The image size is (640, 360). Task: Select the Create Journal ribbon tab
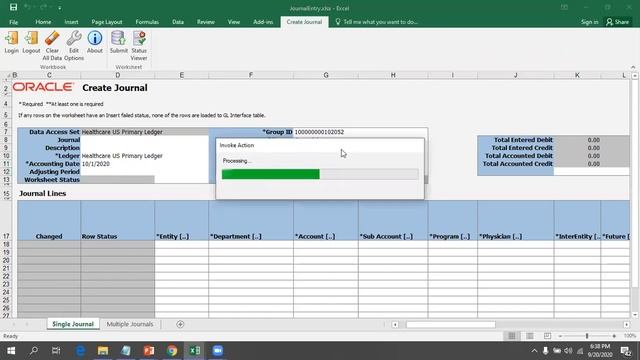pos(304,22)
